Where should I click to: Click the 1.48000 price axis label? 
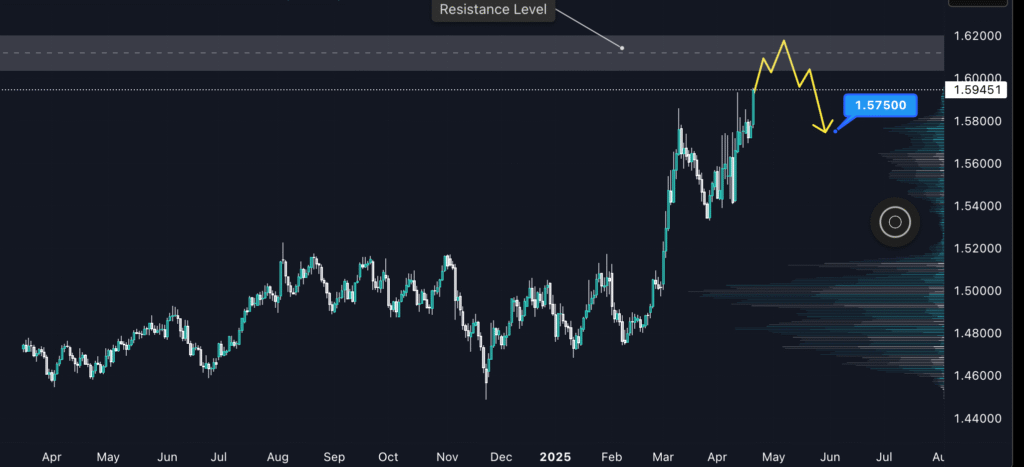pyautogui.click(x=977, y=333)
